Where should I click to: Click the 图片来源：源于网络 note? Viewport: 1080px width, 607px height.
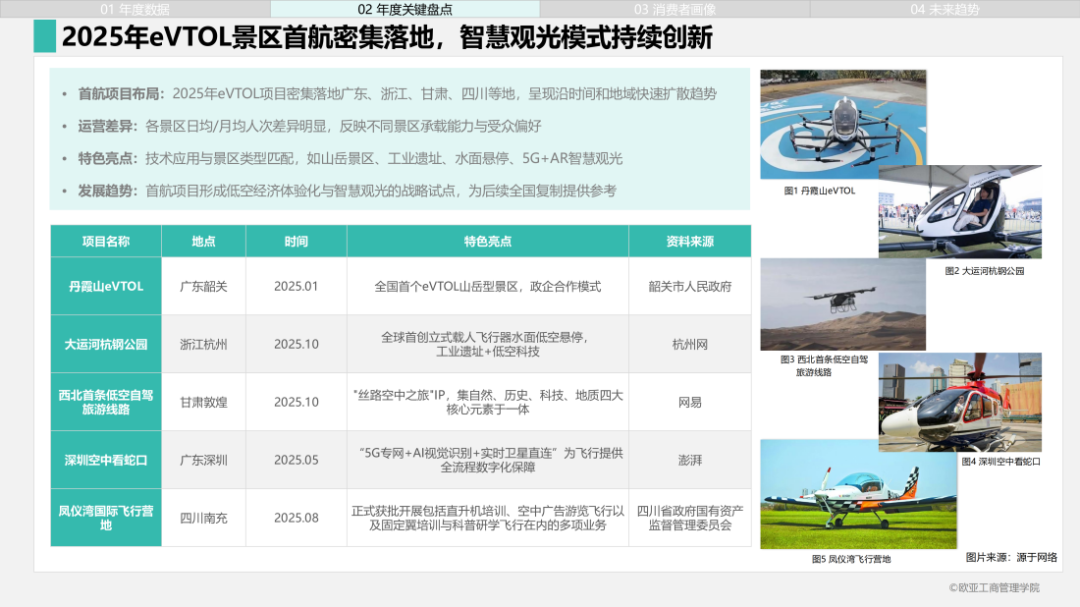[1011, 557]
